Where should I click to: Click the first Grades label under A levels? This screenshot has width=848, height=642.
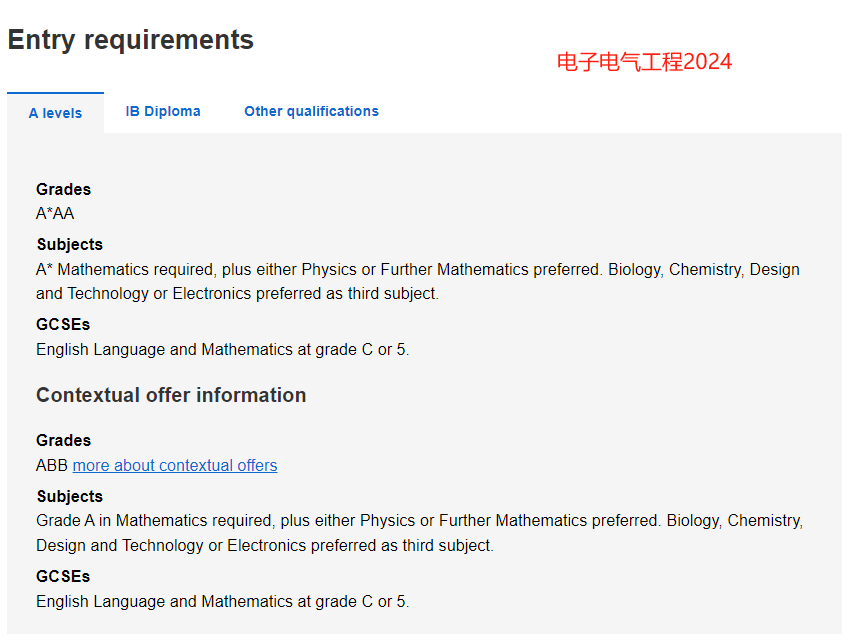pos(63,189)
